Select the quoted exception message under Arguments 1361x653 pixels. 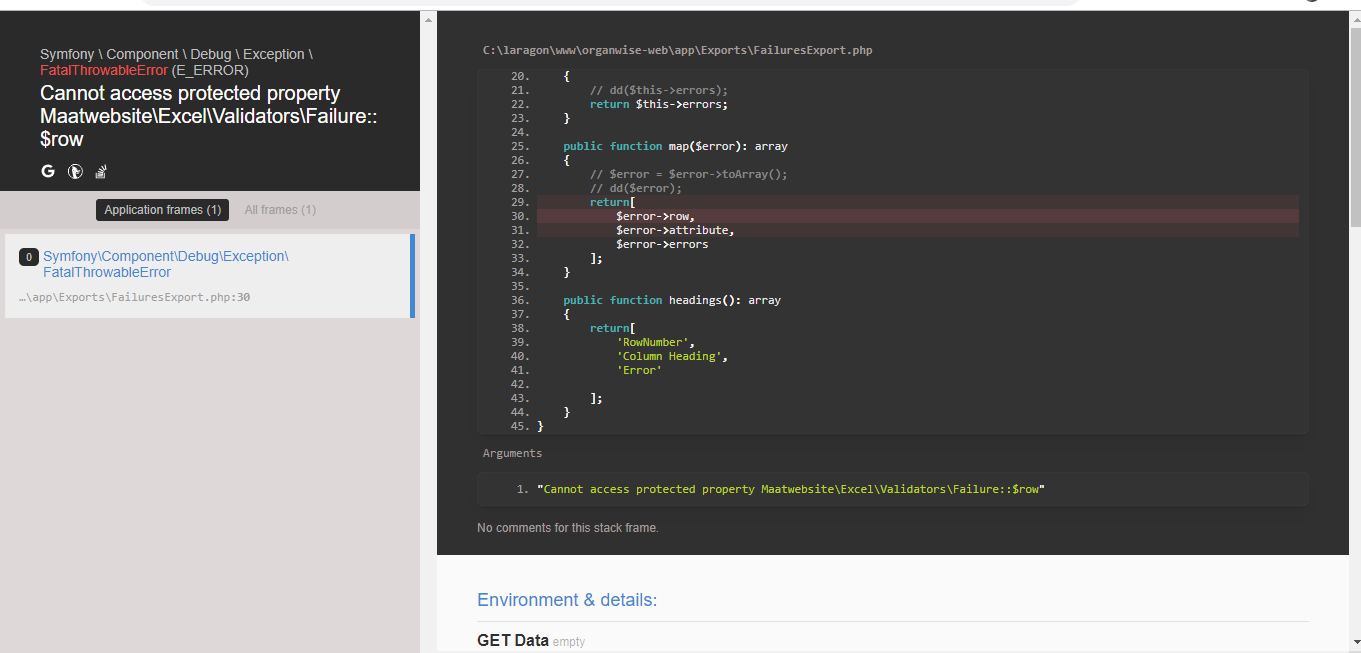pyautogui.click(x=790, y=489)
